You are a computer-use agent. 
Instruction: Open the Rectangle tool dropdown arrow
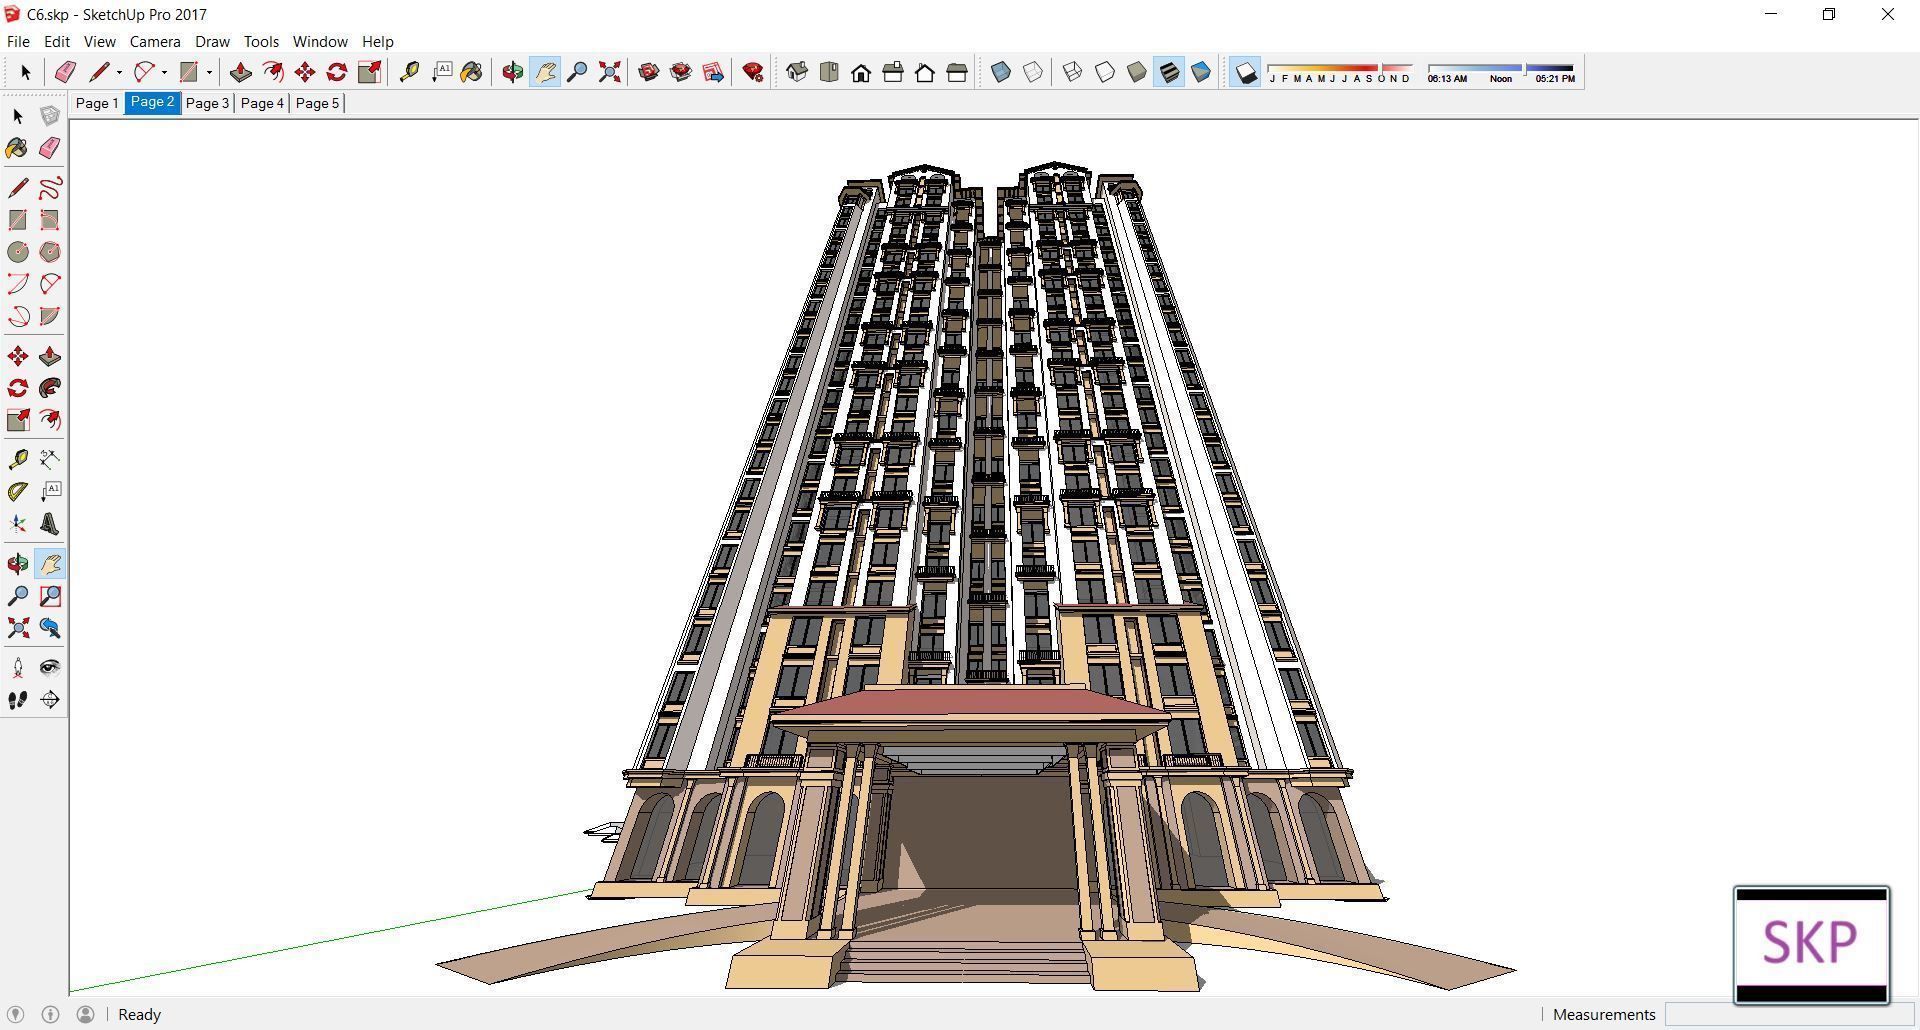(207, 72)
